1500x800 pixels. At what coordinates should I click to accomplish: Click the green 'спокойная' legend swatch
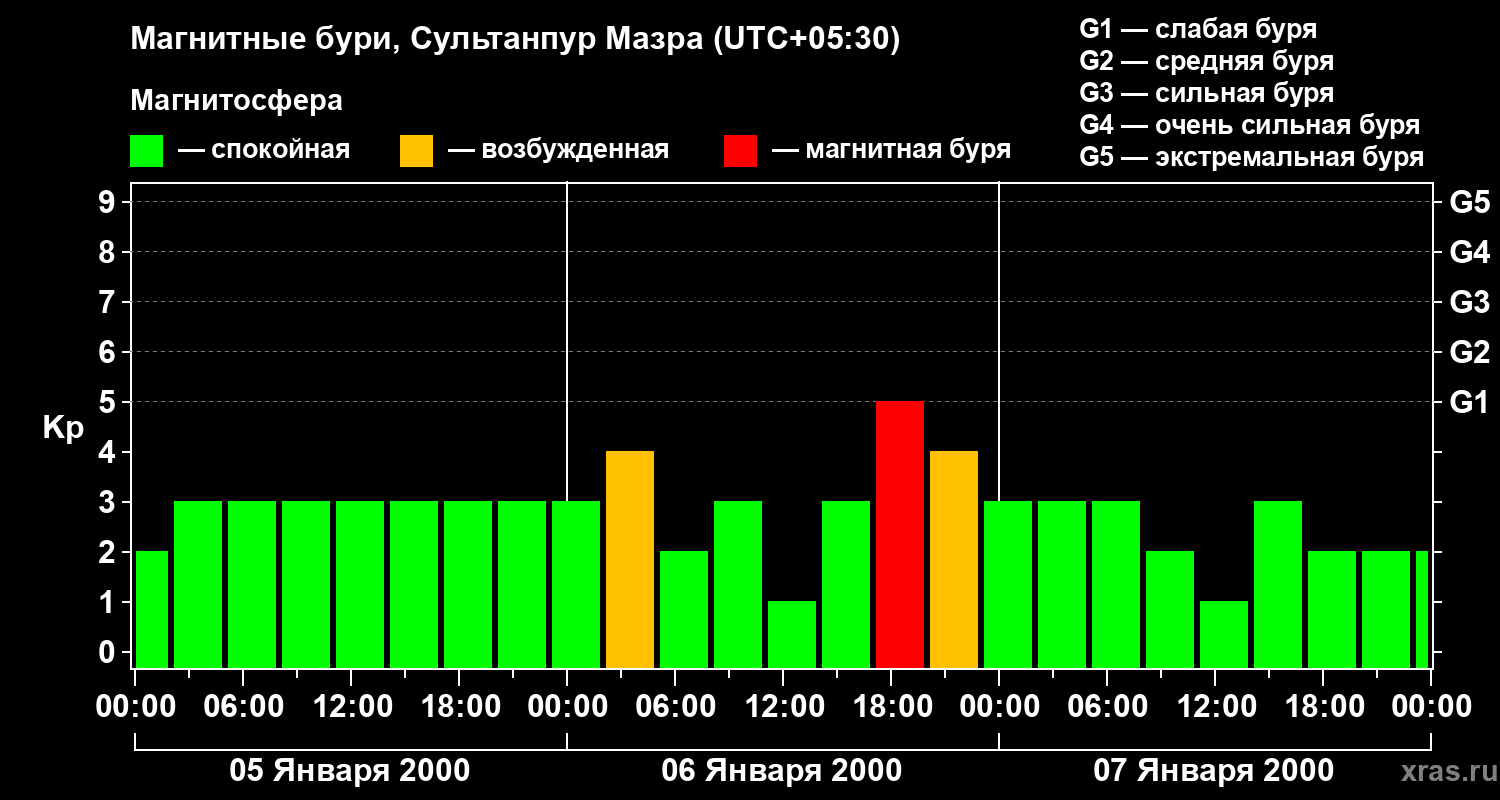(x=147, y=151)
